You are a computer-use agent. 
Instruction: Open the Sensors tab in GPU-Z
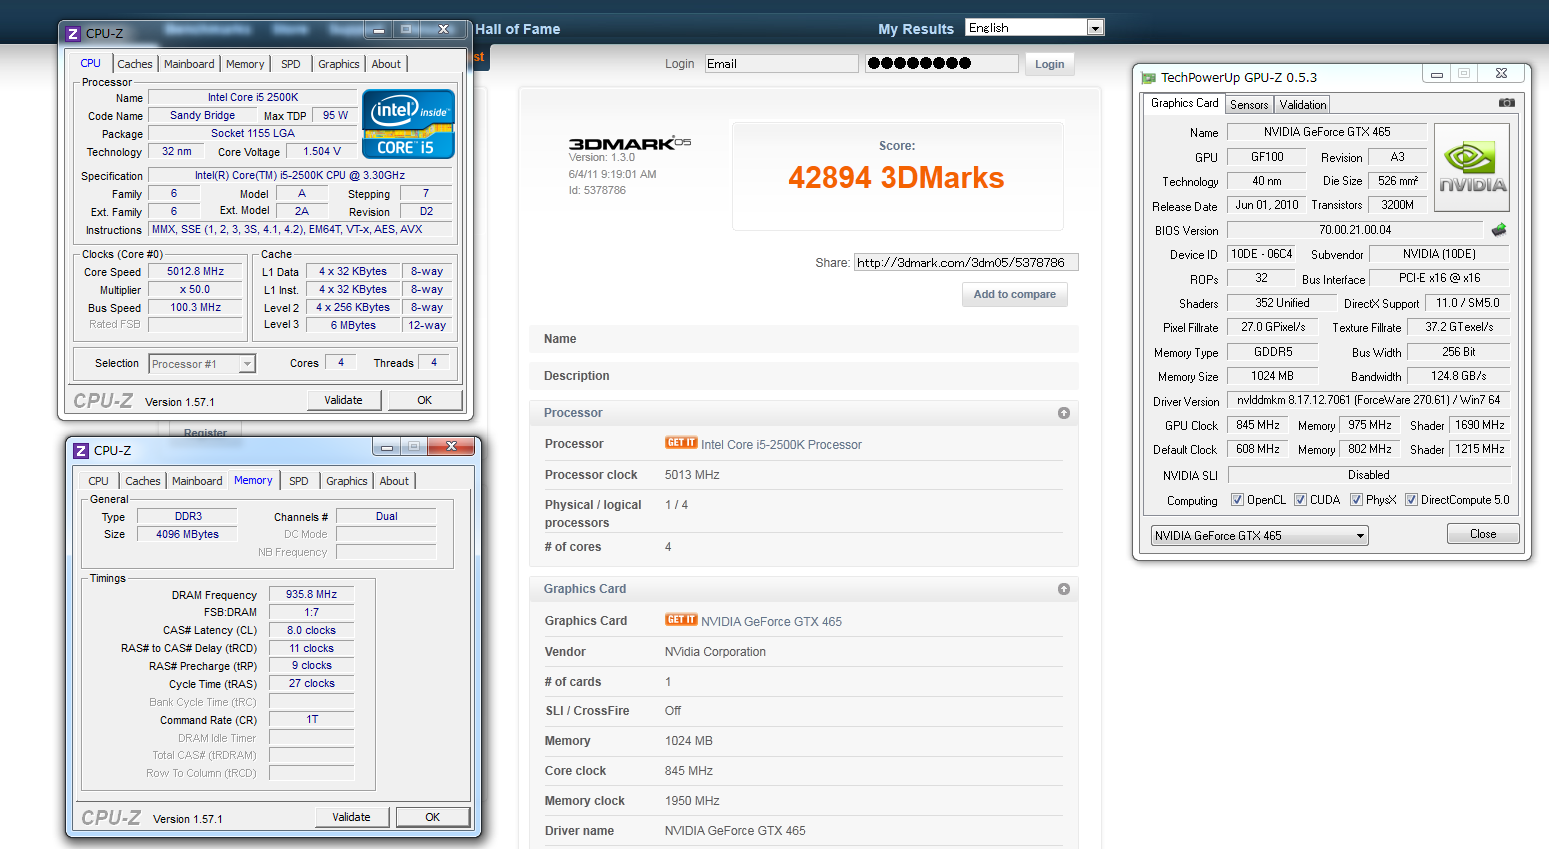[x=1249, y=105]
